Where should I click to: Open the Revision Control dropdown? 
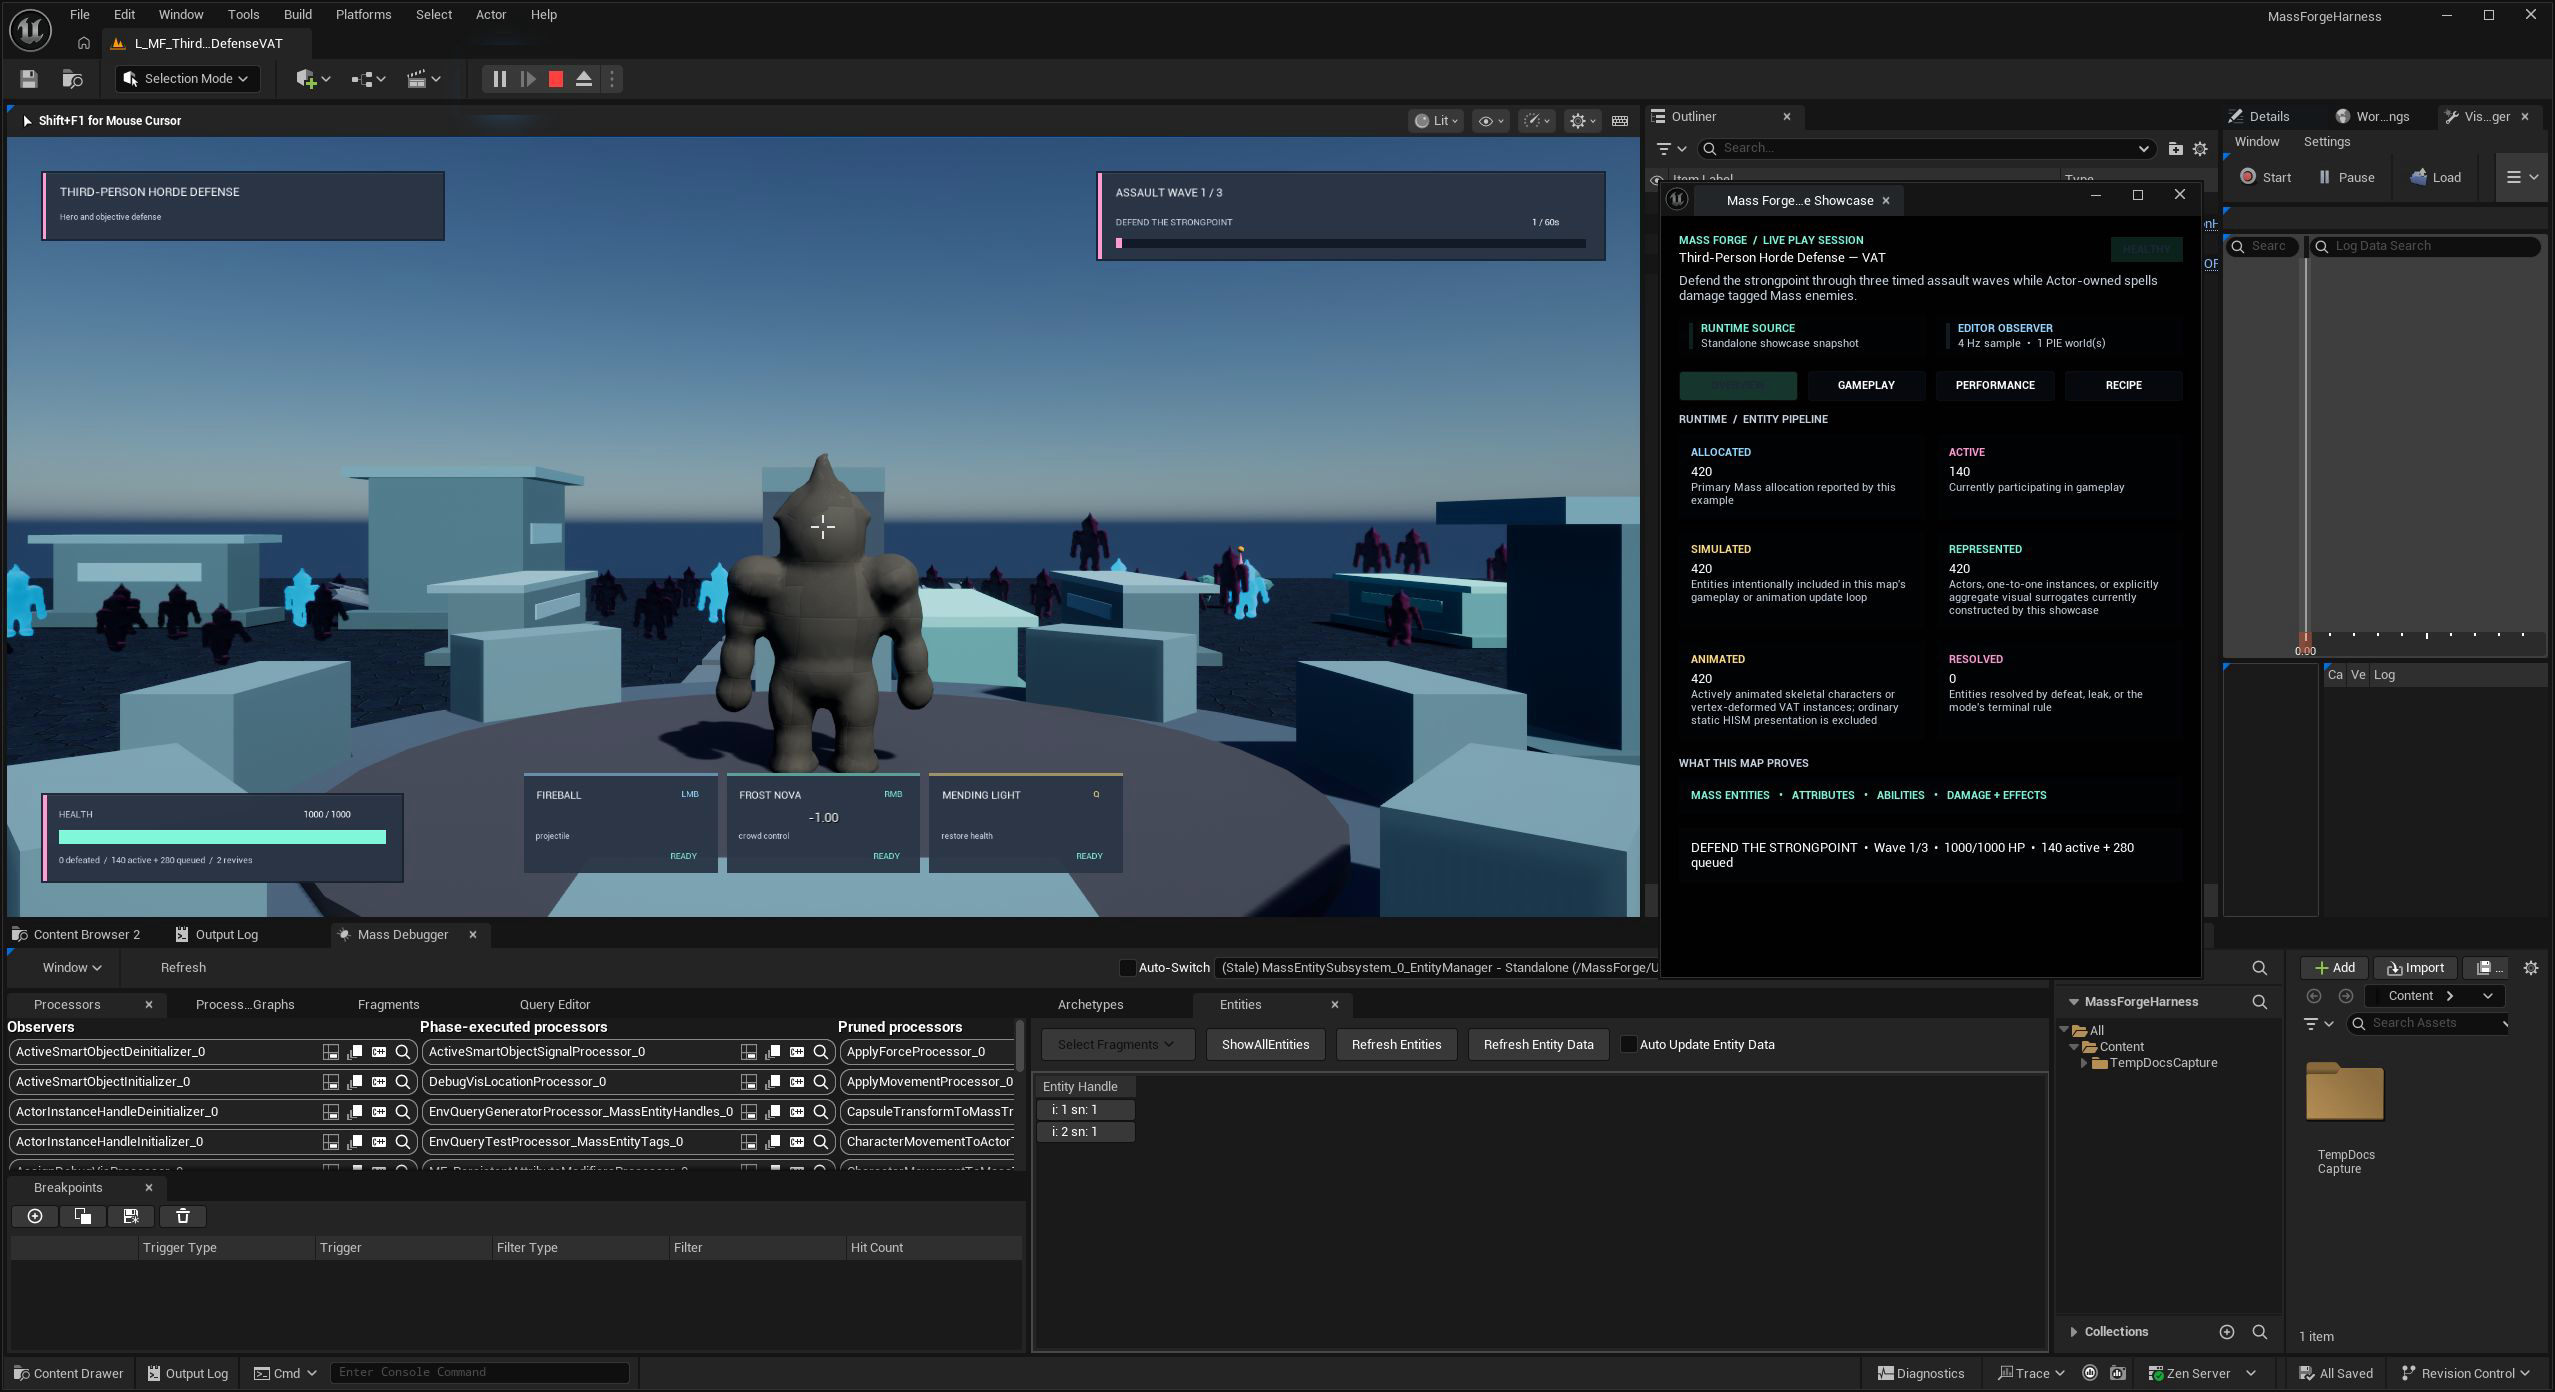click(x=2466, y=1373)
